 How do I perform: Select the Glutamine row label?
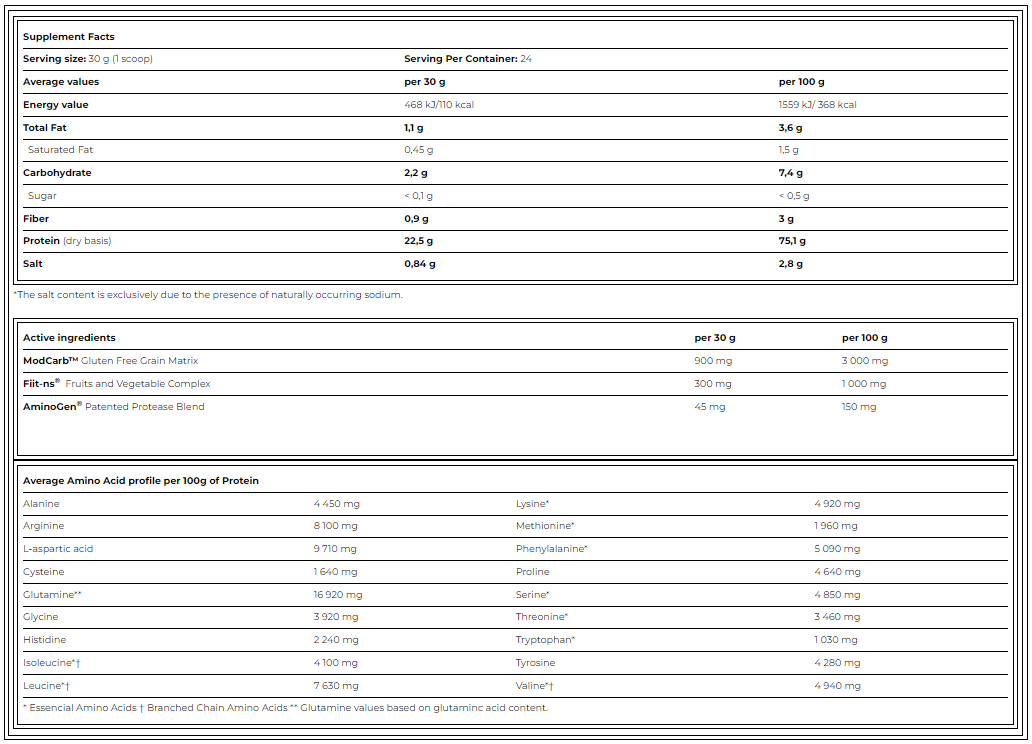[x=52, y=595]
